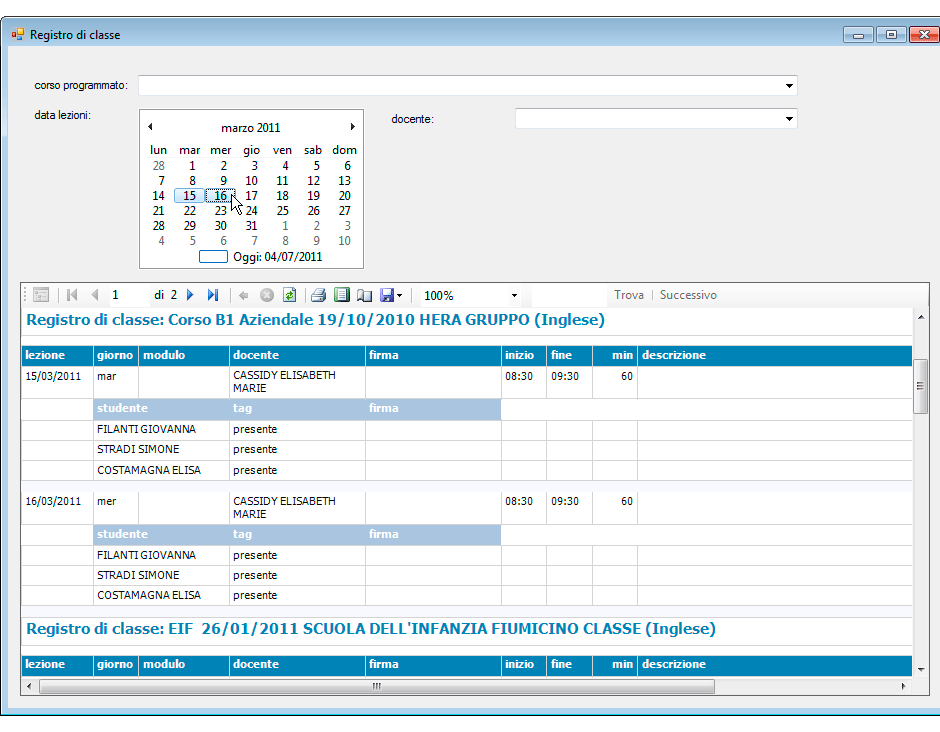The height and width of the screenshot is (732, 940).
Task: Expand the docente combo box
Action: tap(789, 119)
